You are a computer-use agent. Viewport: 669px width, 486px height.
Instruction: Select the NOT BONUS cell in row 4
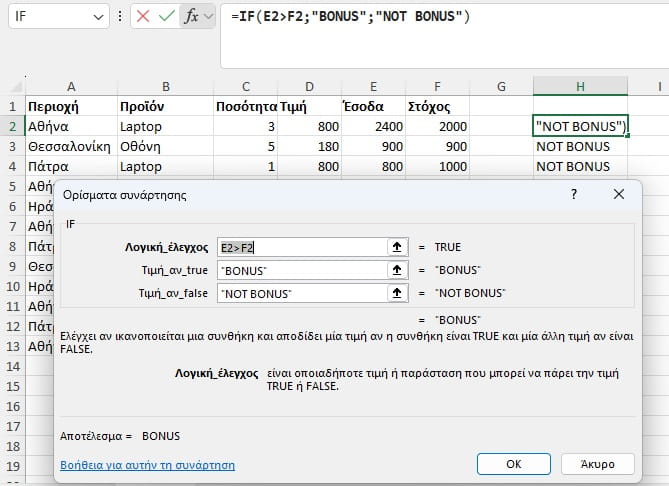tap(580, 166)
